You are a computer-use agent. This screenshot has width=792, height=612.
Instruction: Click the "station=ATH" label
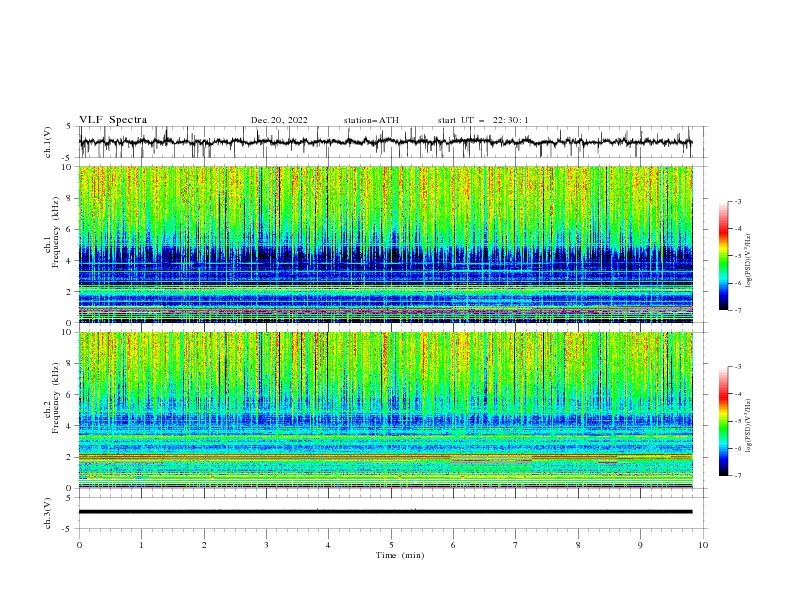click(x=371, y=120)
